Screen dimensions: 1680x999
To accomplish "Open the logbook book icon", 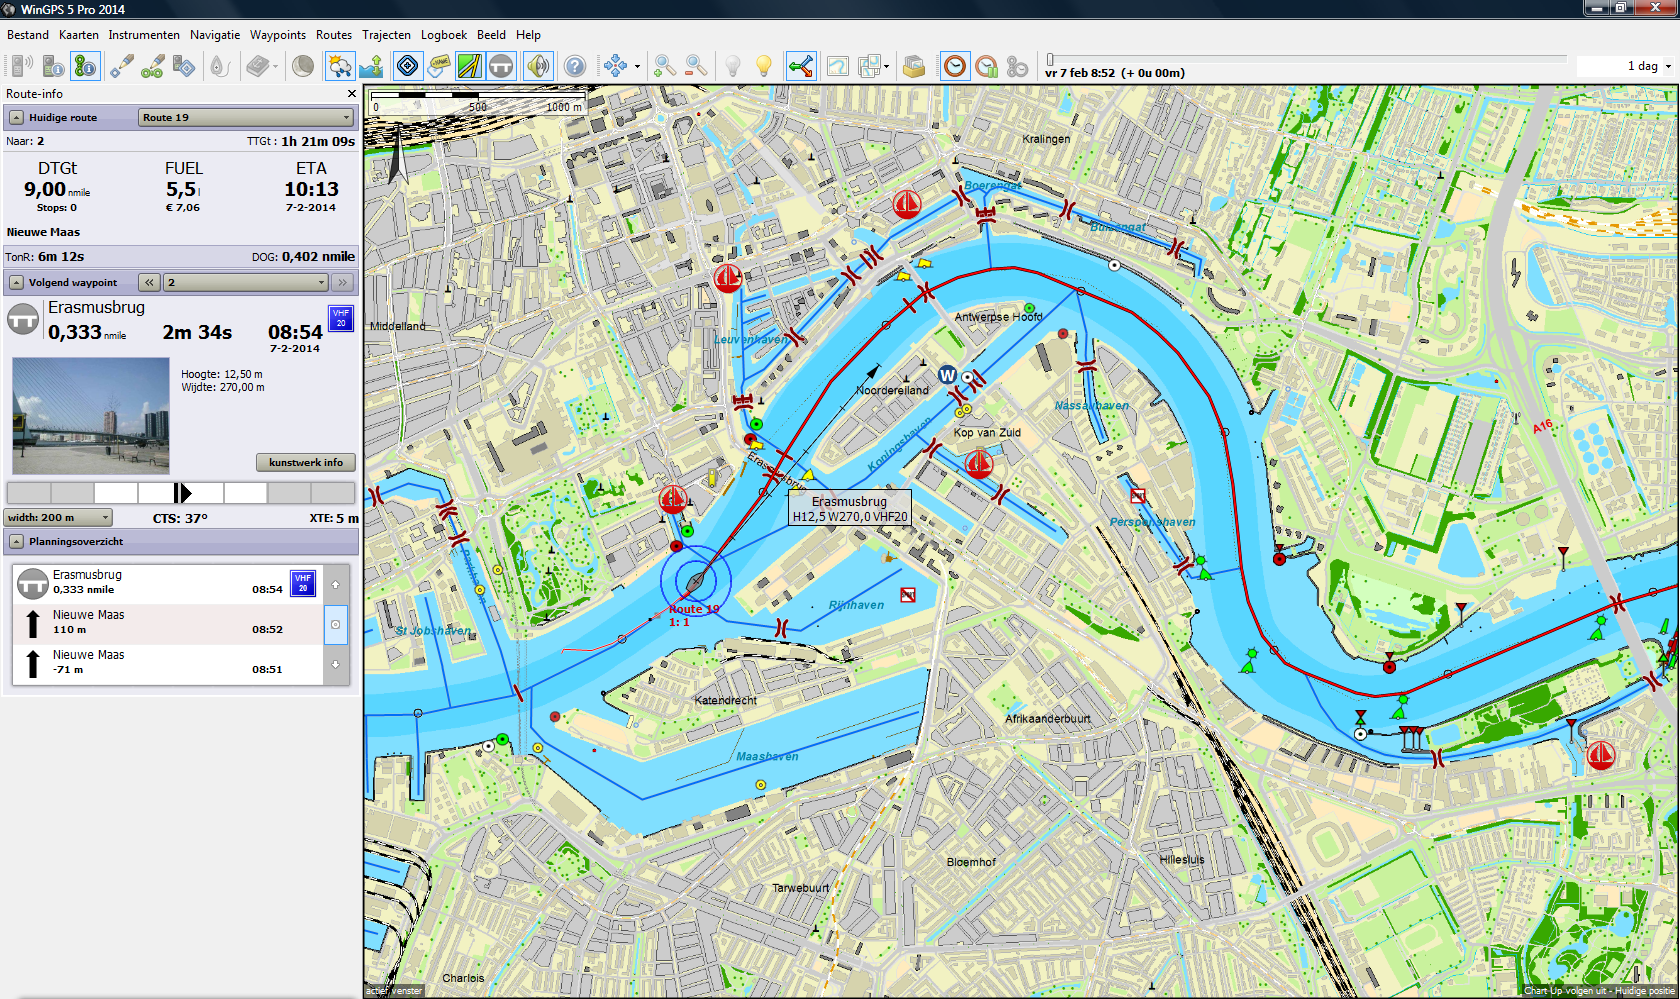I will tap(258, 66).
